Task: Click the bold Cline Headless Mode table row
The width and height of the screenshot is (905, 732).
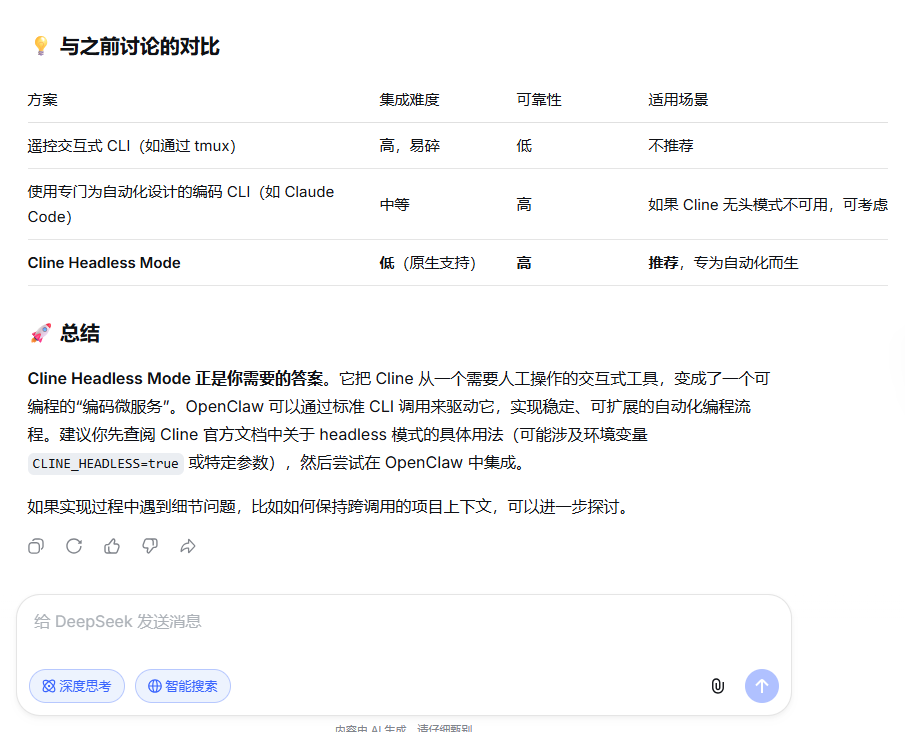Action: tap(102, 262)
